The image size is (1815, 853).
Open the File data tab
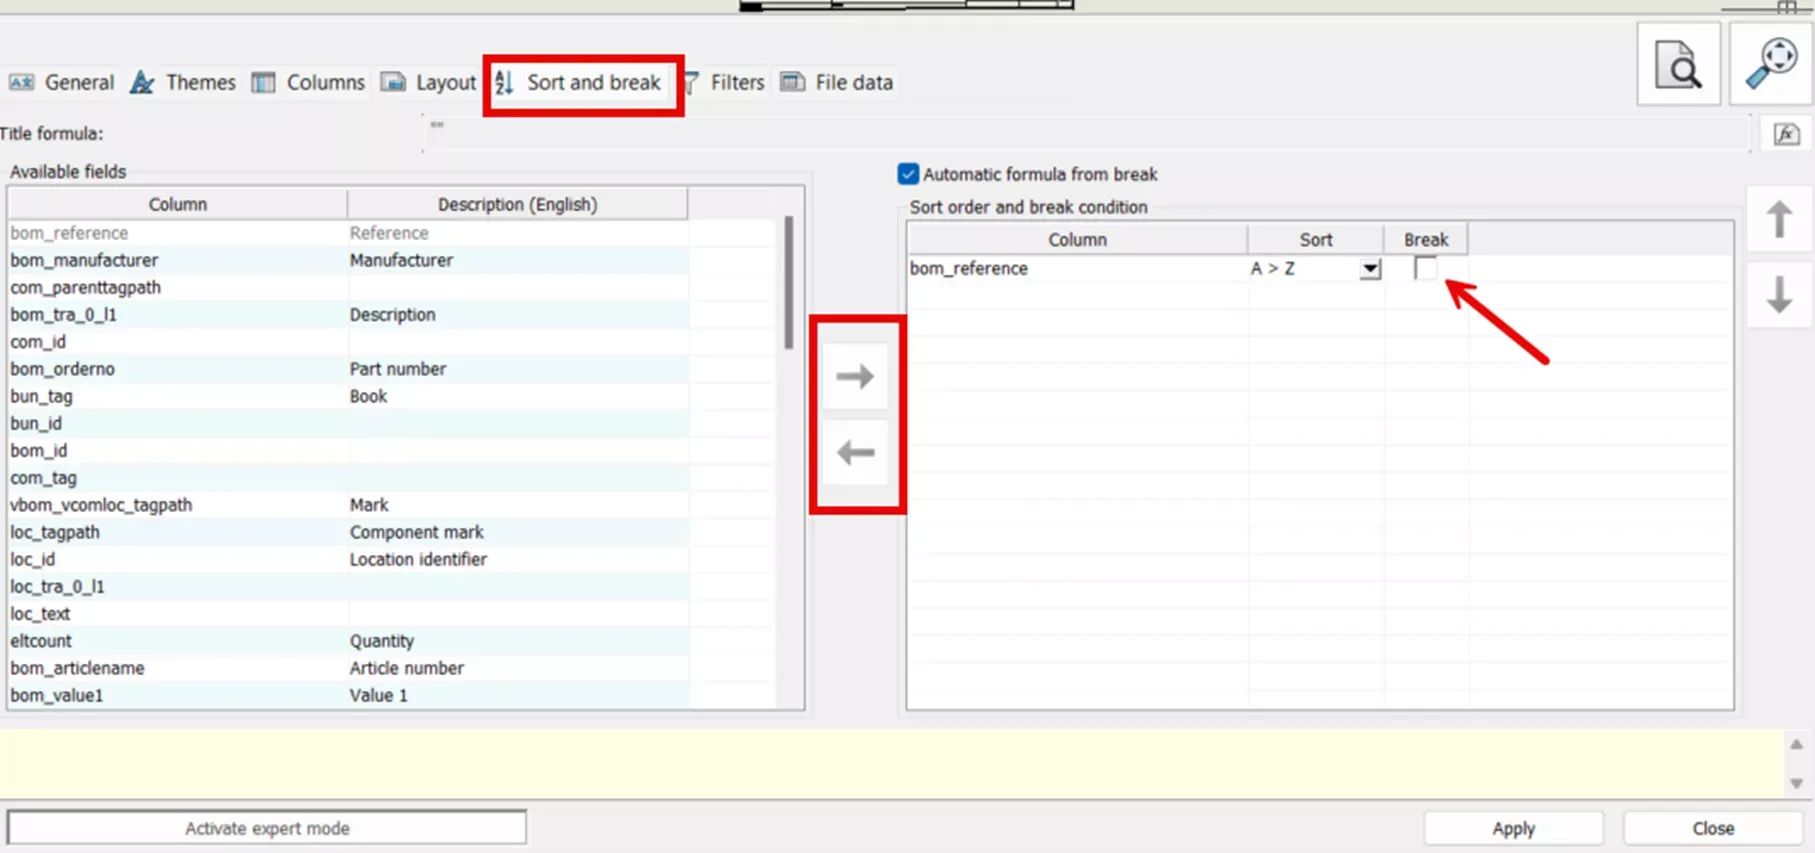(836, 82)
